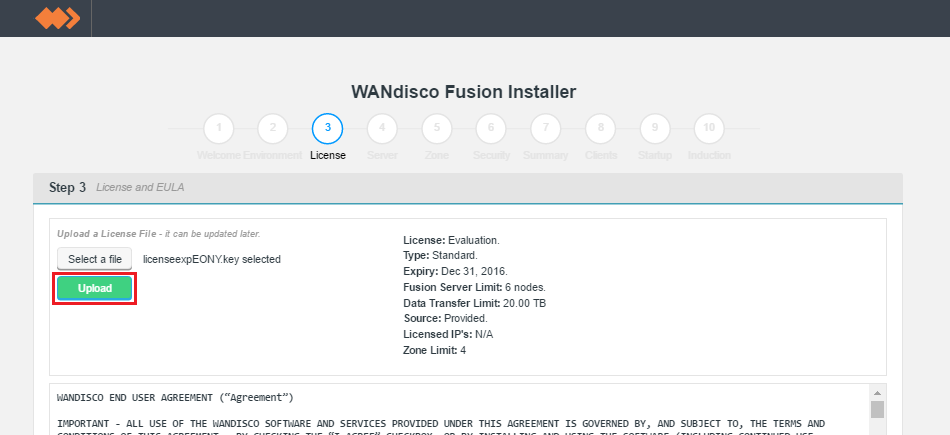Click the WANdisco orange logo
This screenshot has width=950, height=435.
(x=58, y=18)
